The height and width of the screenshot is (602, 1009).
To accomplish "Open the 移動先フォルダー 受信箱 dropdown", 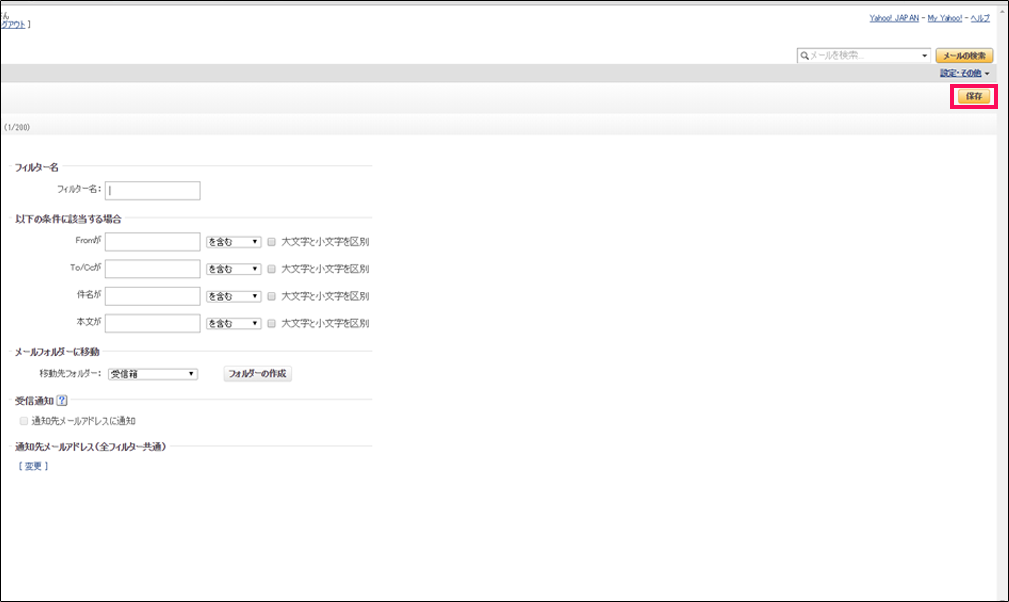I will click(x=152, y=374).
